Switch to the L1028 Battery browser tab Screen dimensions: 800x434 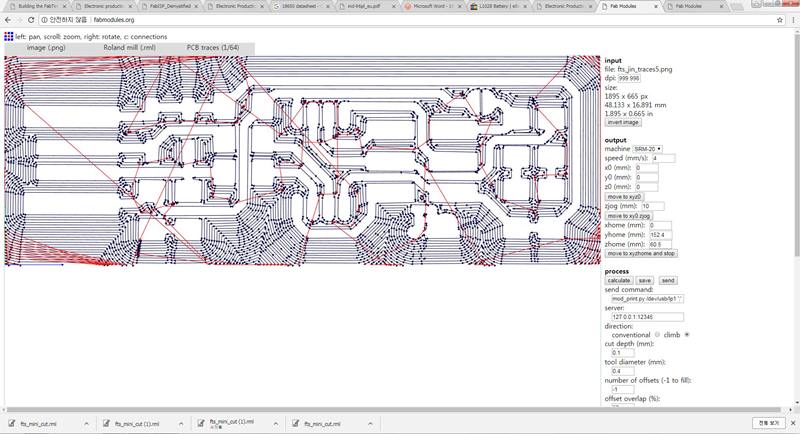tap(498, 7)
